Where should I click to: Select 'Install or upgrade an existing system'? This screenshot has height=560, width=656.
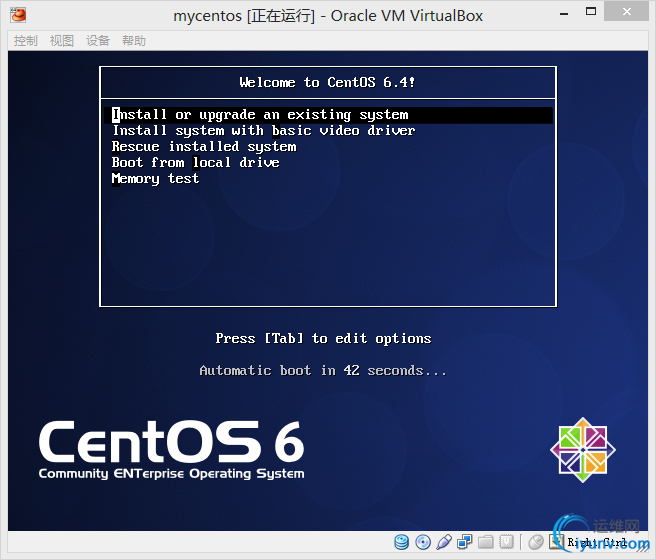click(328, 115)
